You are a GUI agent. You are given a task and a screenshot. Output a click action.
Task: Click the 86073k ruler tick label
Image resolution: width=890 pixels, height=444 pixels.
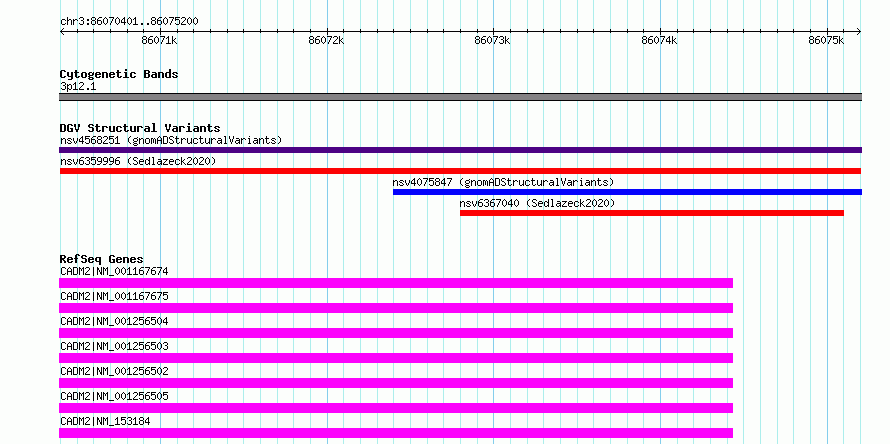[493, 40]
